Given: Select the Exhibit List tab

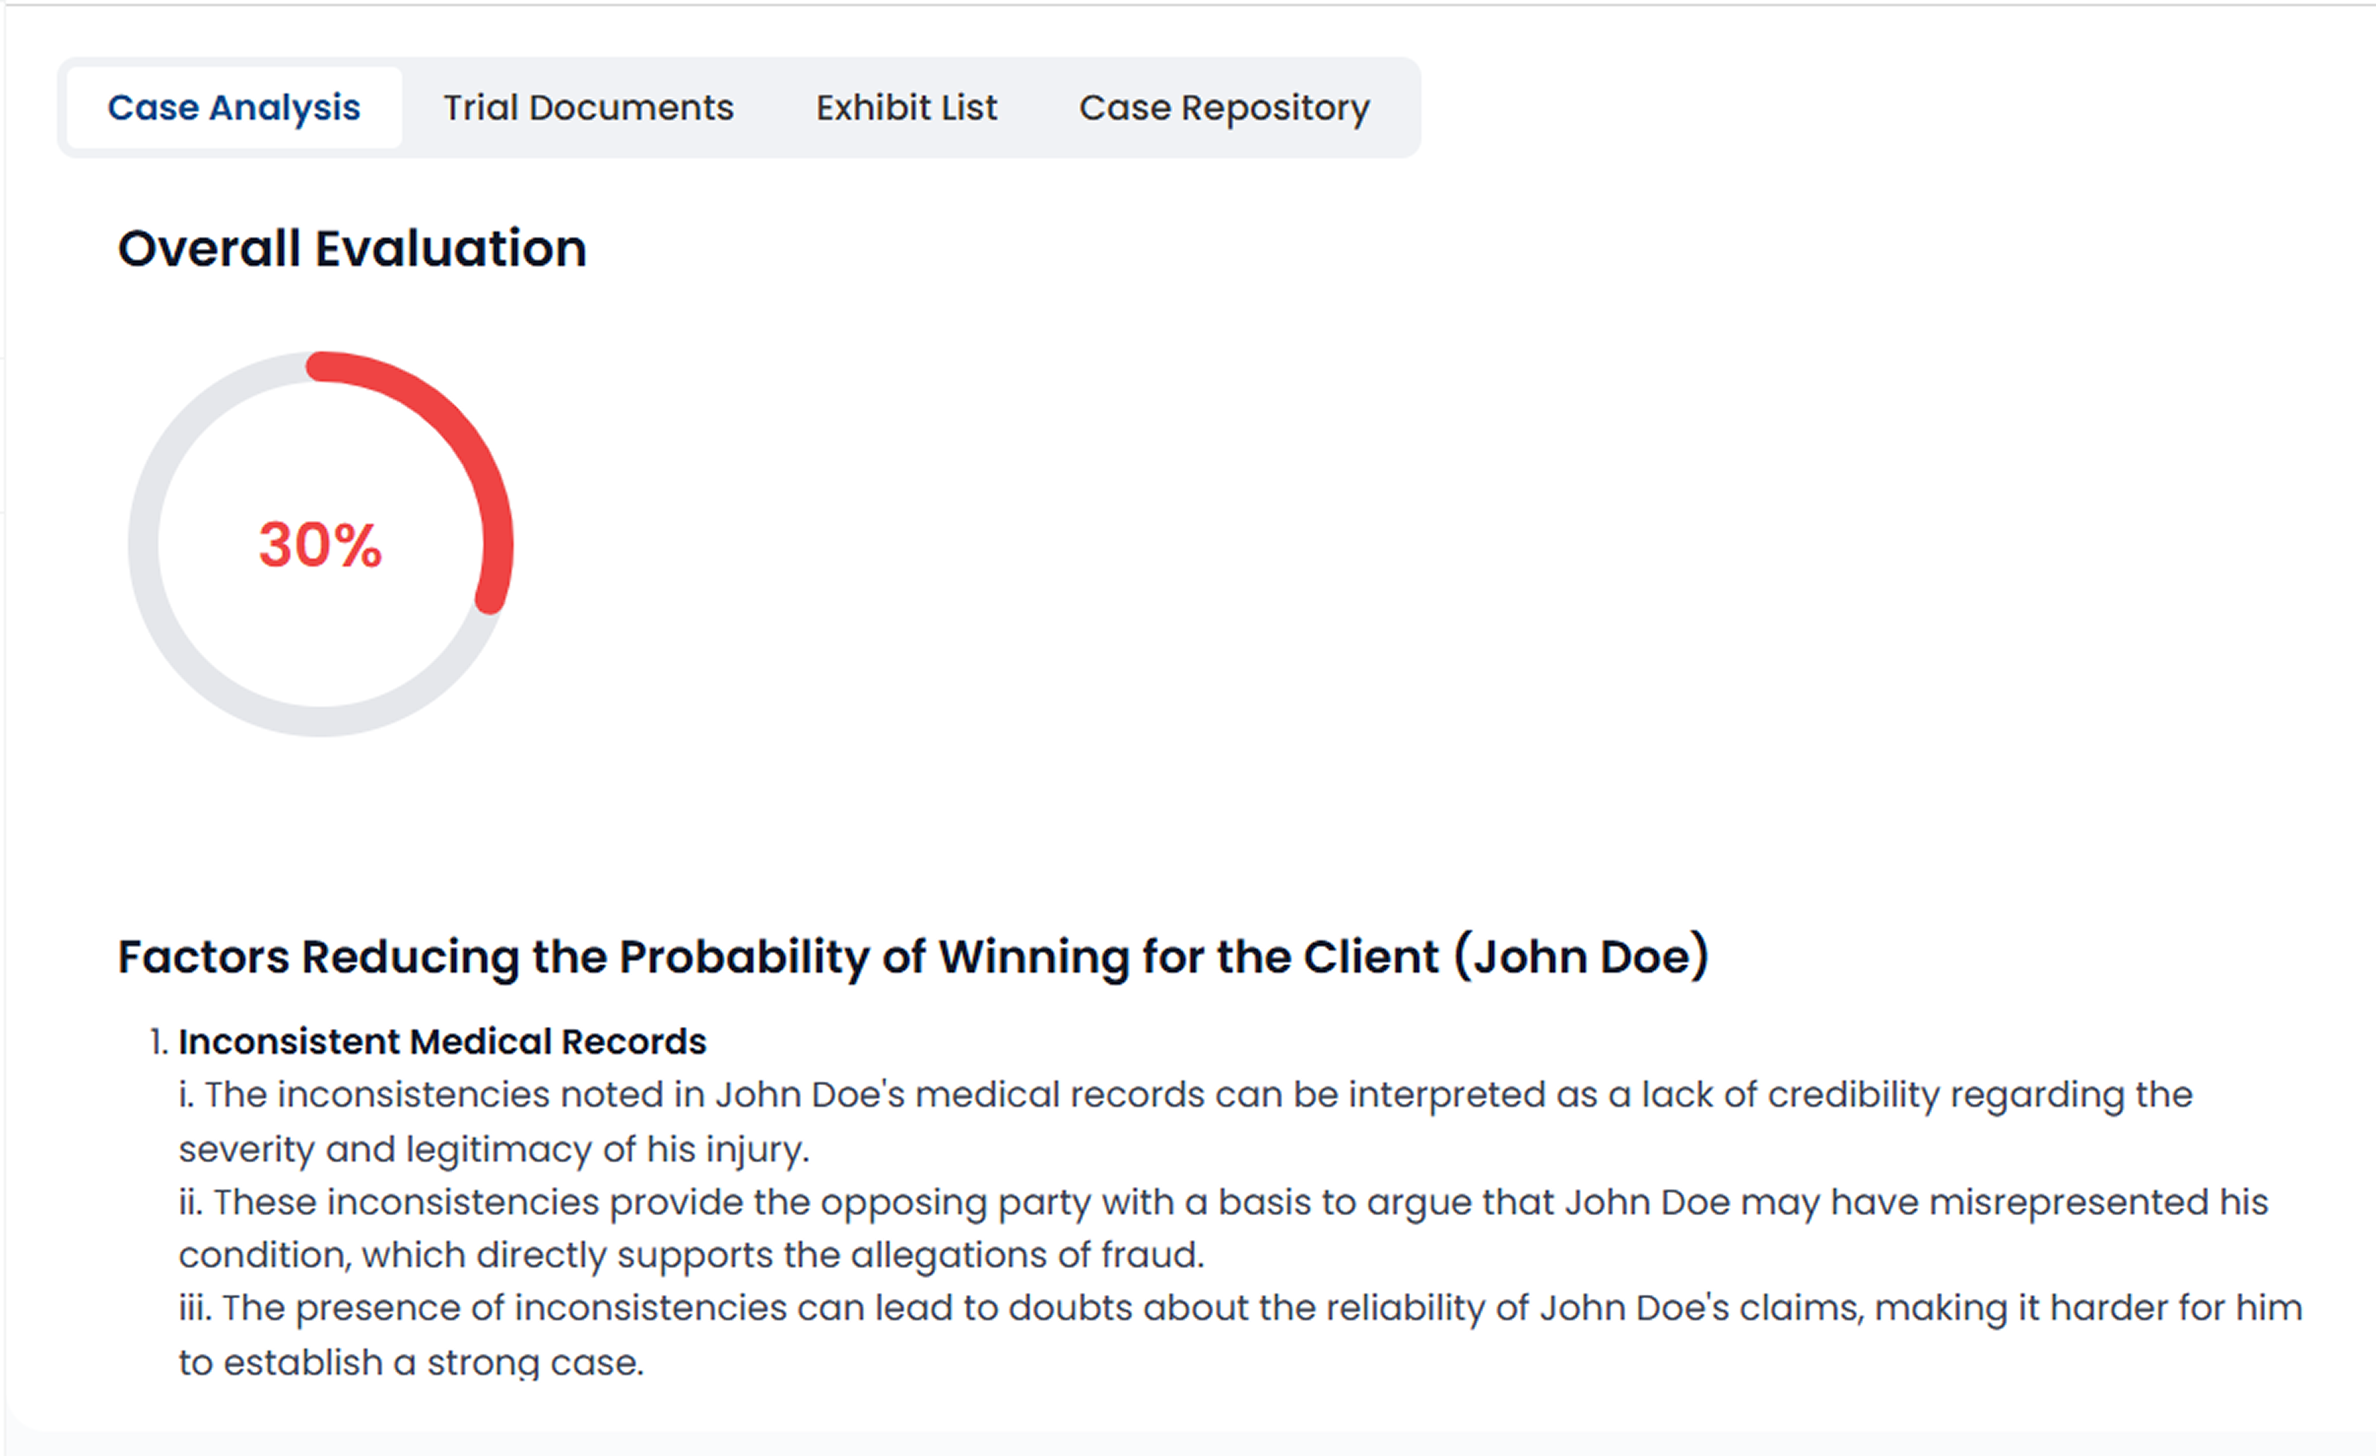Looking at the screenshot, I should 906,108.
